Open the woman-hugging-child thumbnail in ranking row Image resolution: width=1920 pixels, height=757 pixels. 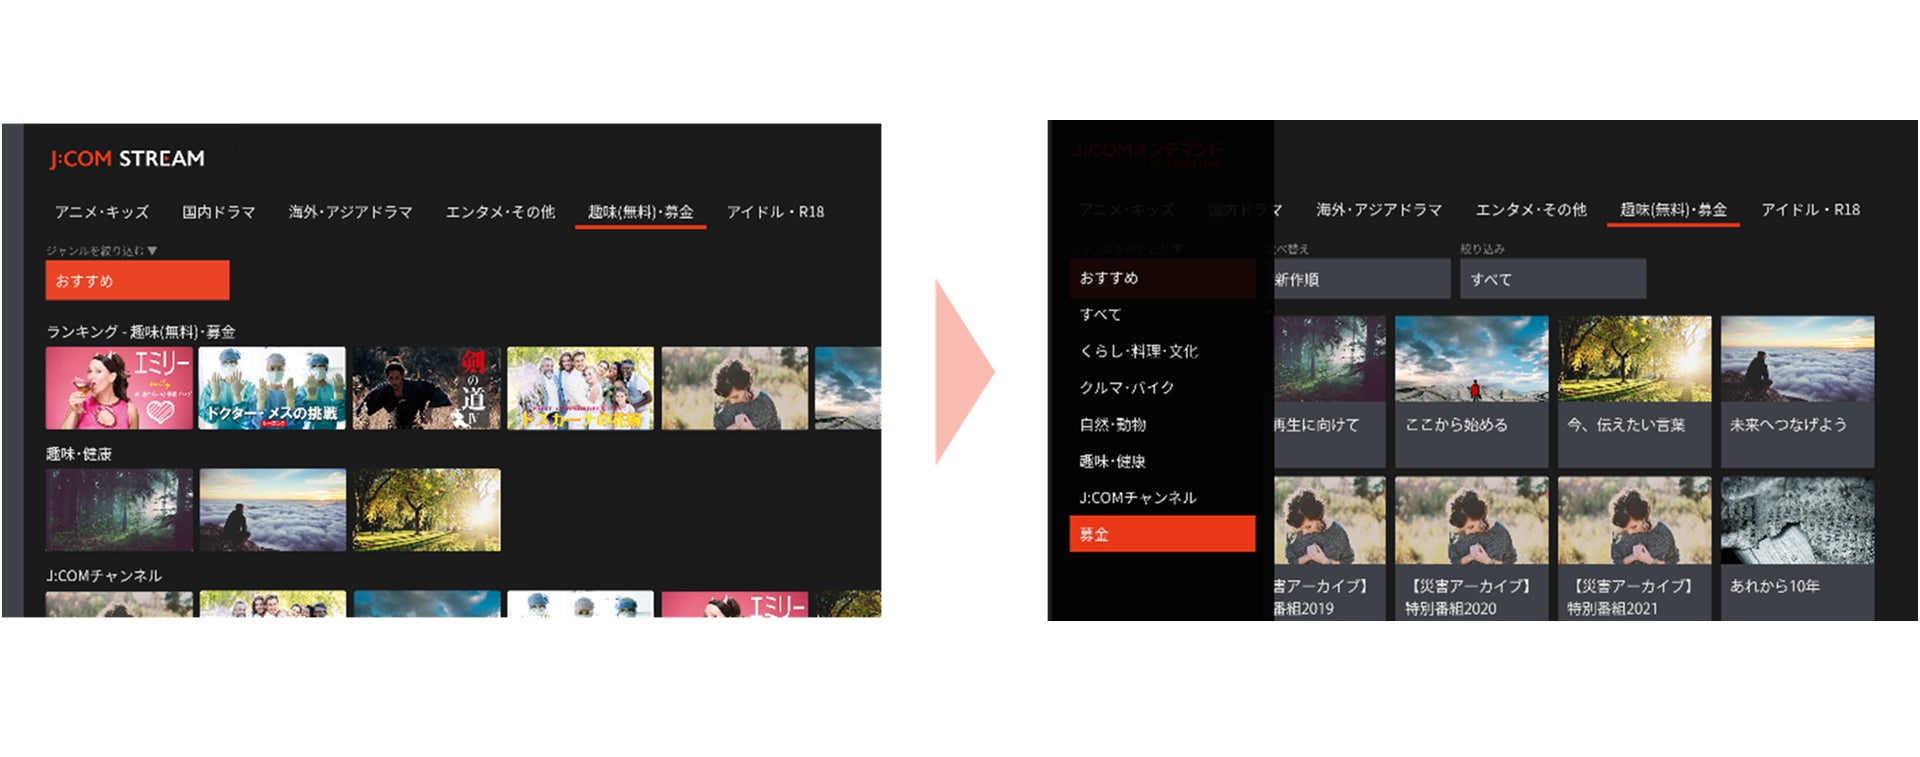[734, 389]
